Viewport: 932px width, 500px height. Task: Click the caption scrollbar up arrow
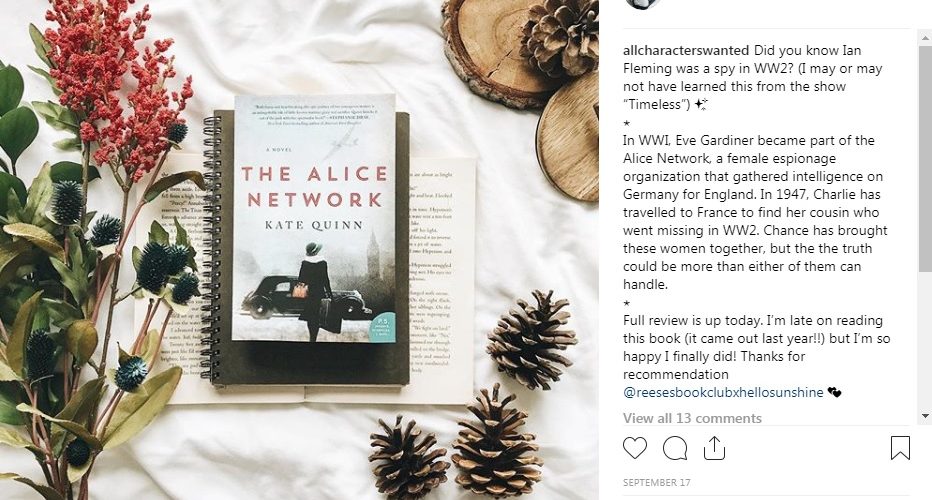[x=925, y=37]
